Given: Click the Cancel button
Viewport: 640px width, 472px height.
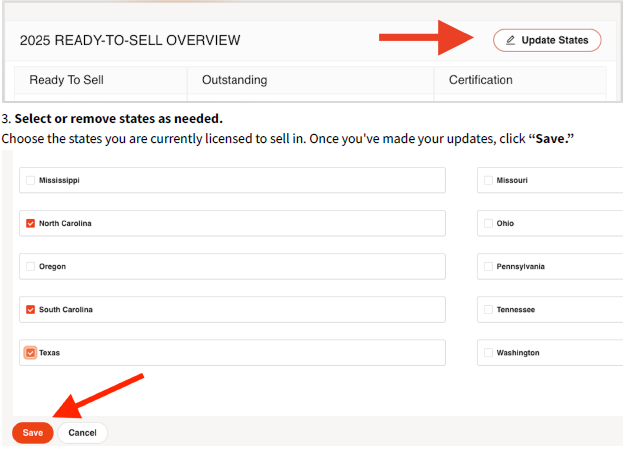Looking at the screenshot, I should coord(82,433).
